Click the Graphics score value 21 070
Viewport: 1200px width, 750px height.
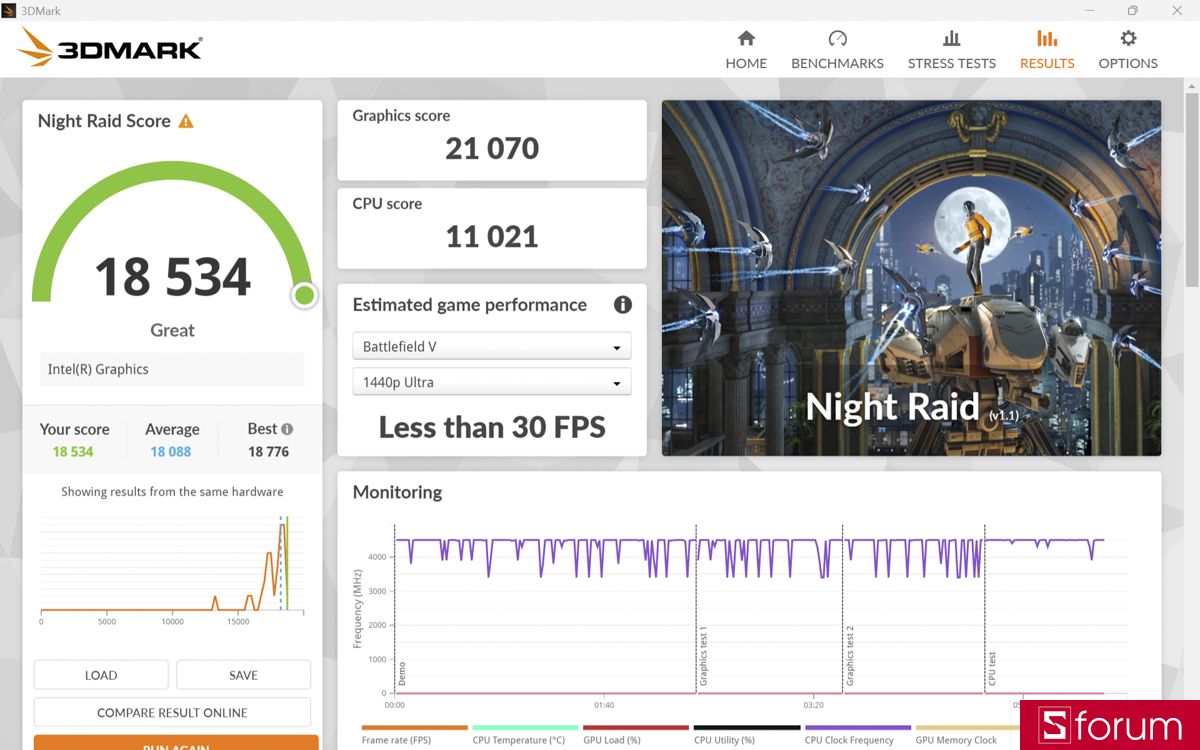click(492, 149)
